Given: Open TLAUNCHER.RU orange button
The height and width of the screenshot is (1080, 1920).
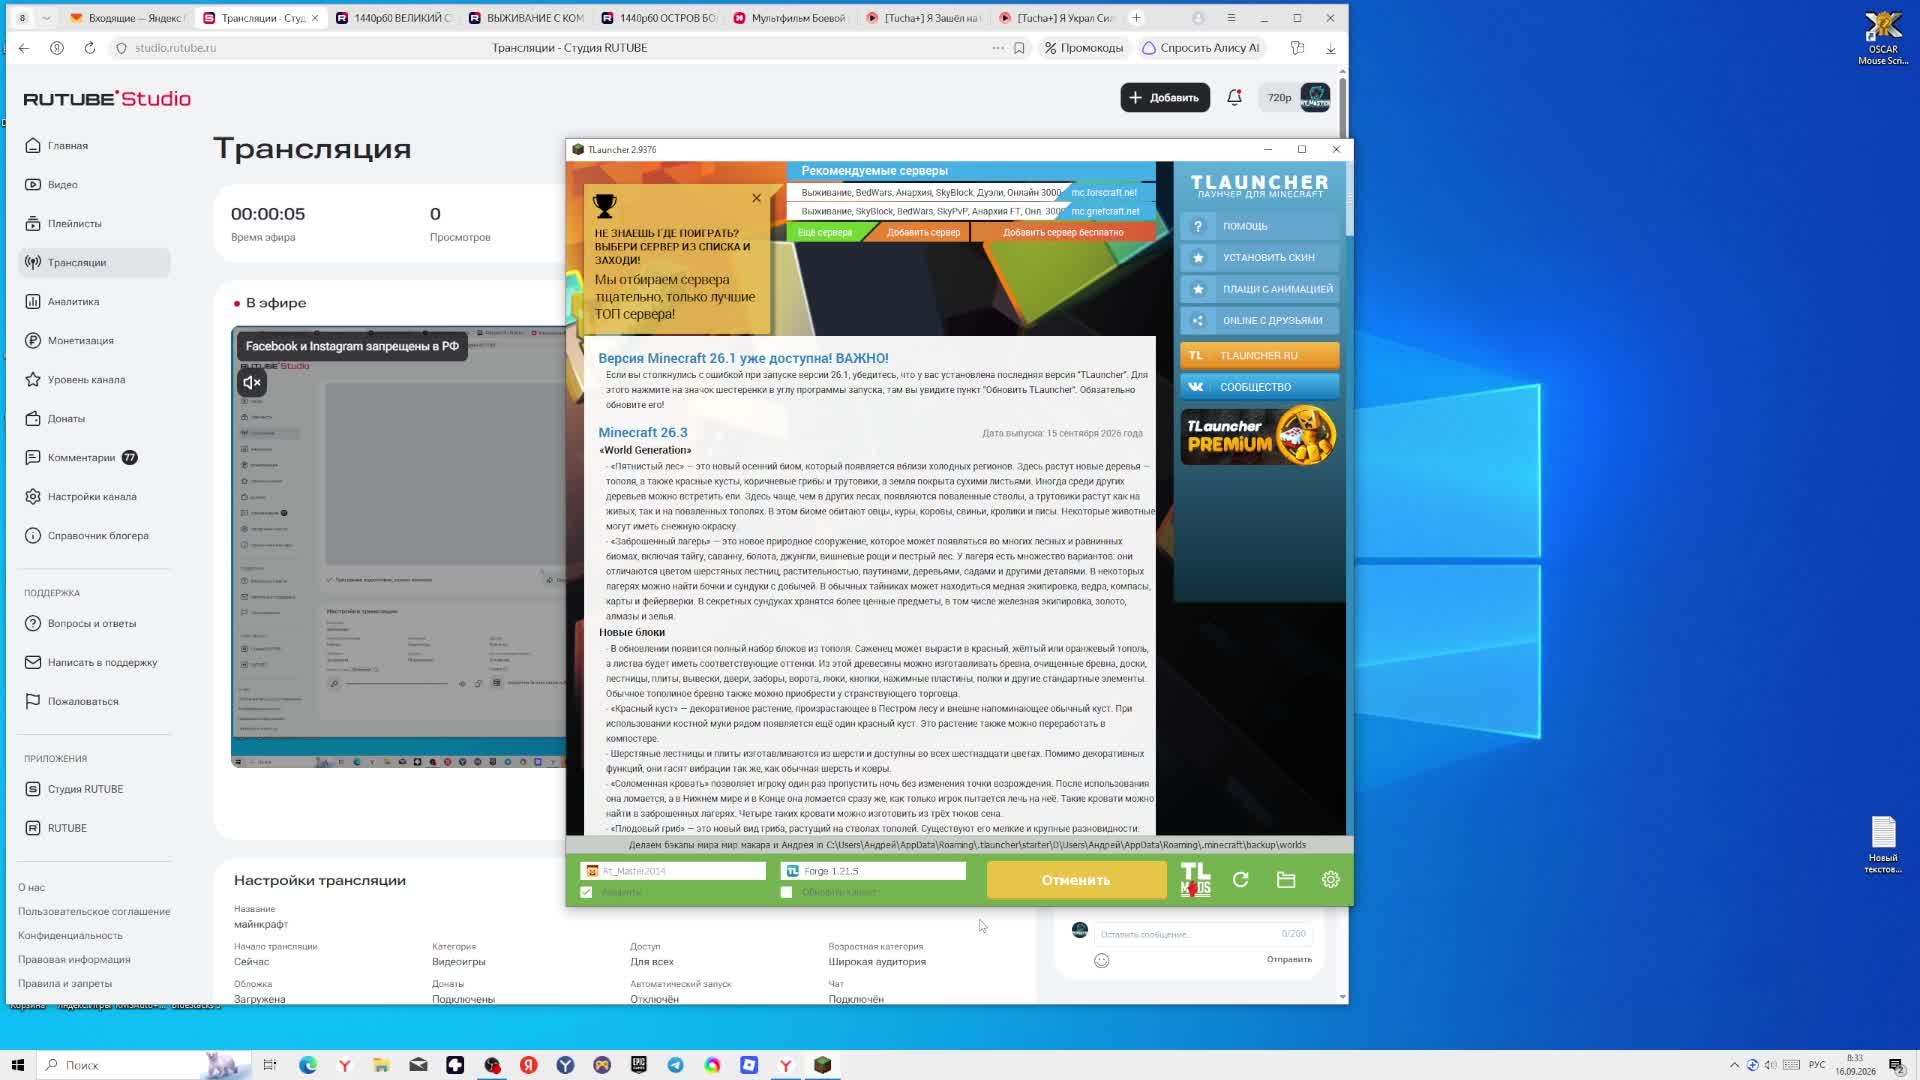Looking at the screenshot, I should (x=1259, y=355).
